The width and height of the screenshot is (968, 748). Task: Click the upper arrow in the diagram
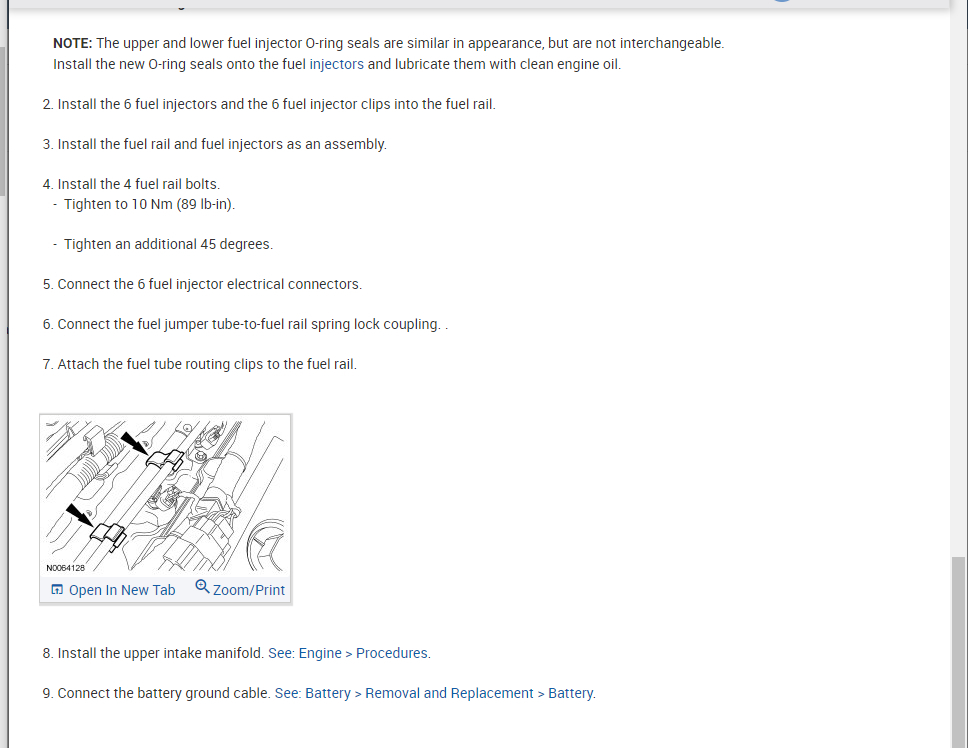[x=134, y=444]
